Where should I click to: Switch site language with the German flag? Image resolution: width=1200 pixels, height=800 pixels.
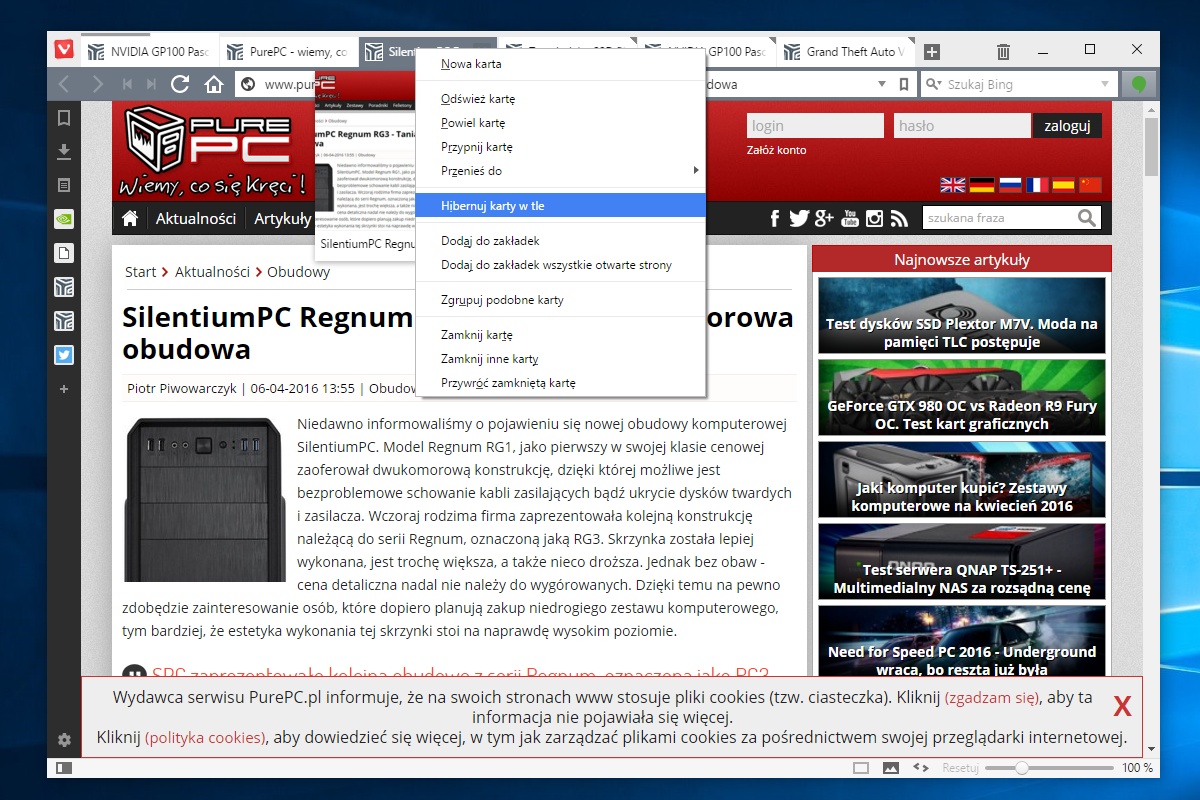click(981, 184)
